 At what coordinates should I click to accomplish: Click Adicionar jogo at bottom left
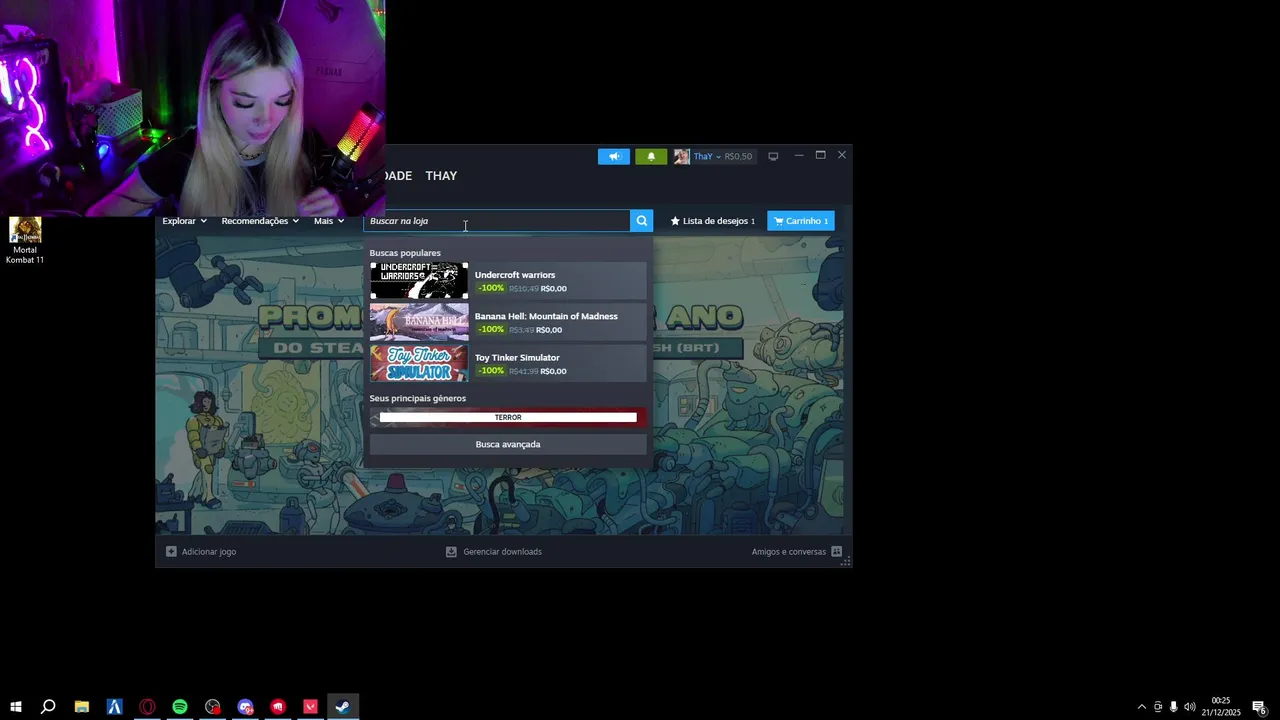click(201, 551)
